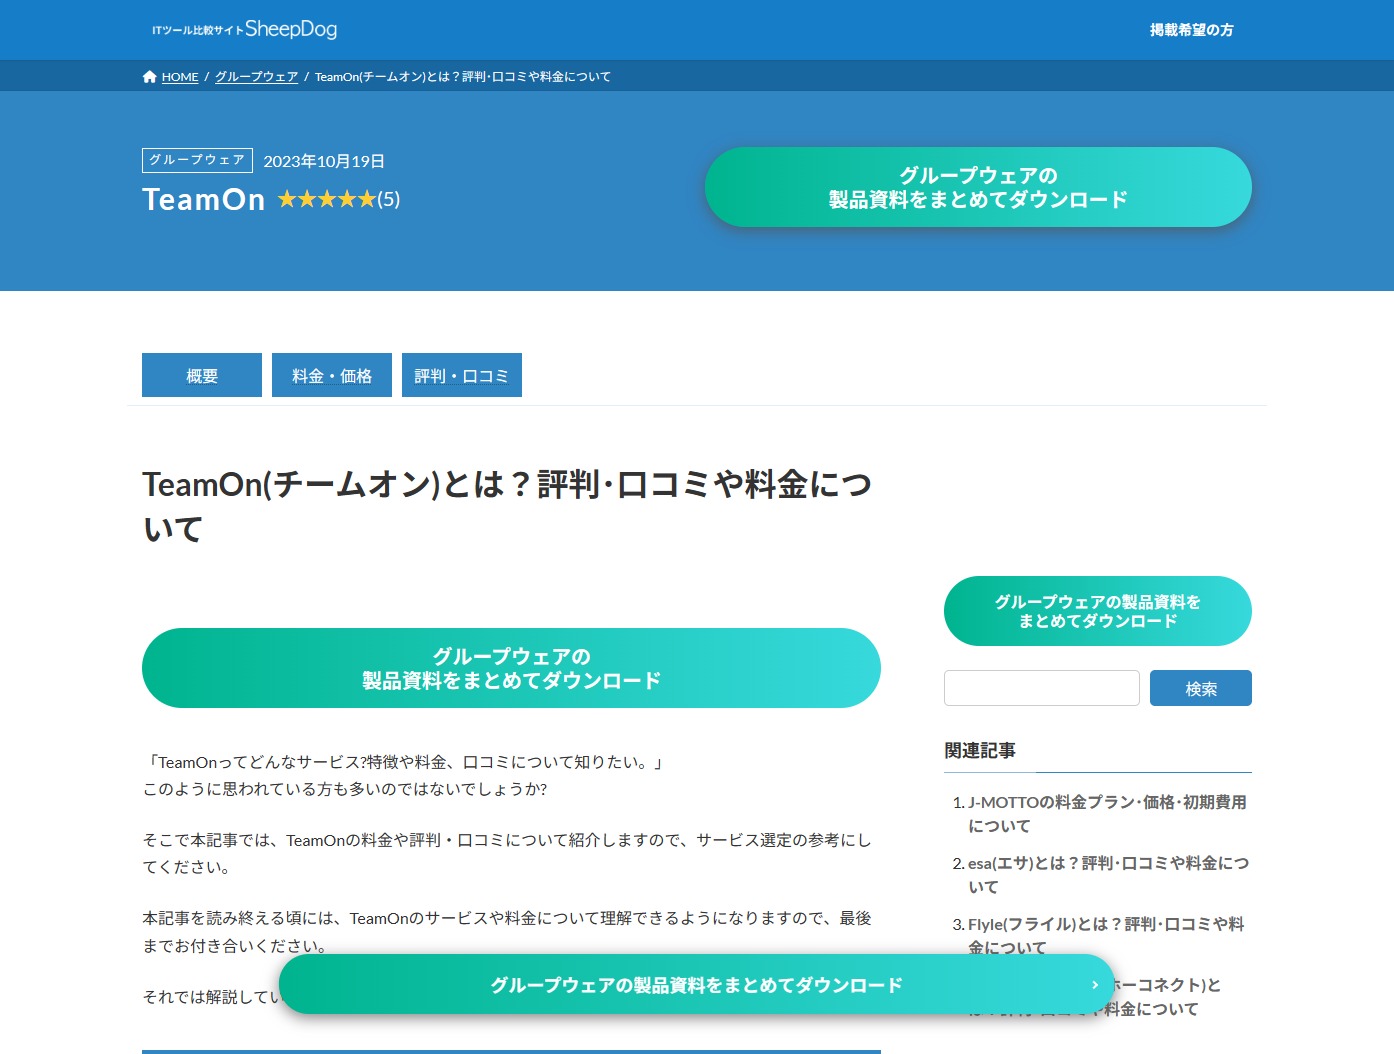Click the home icon in breadcrumb
The height and width of the screenshot is (1054, 1394).
149,77
